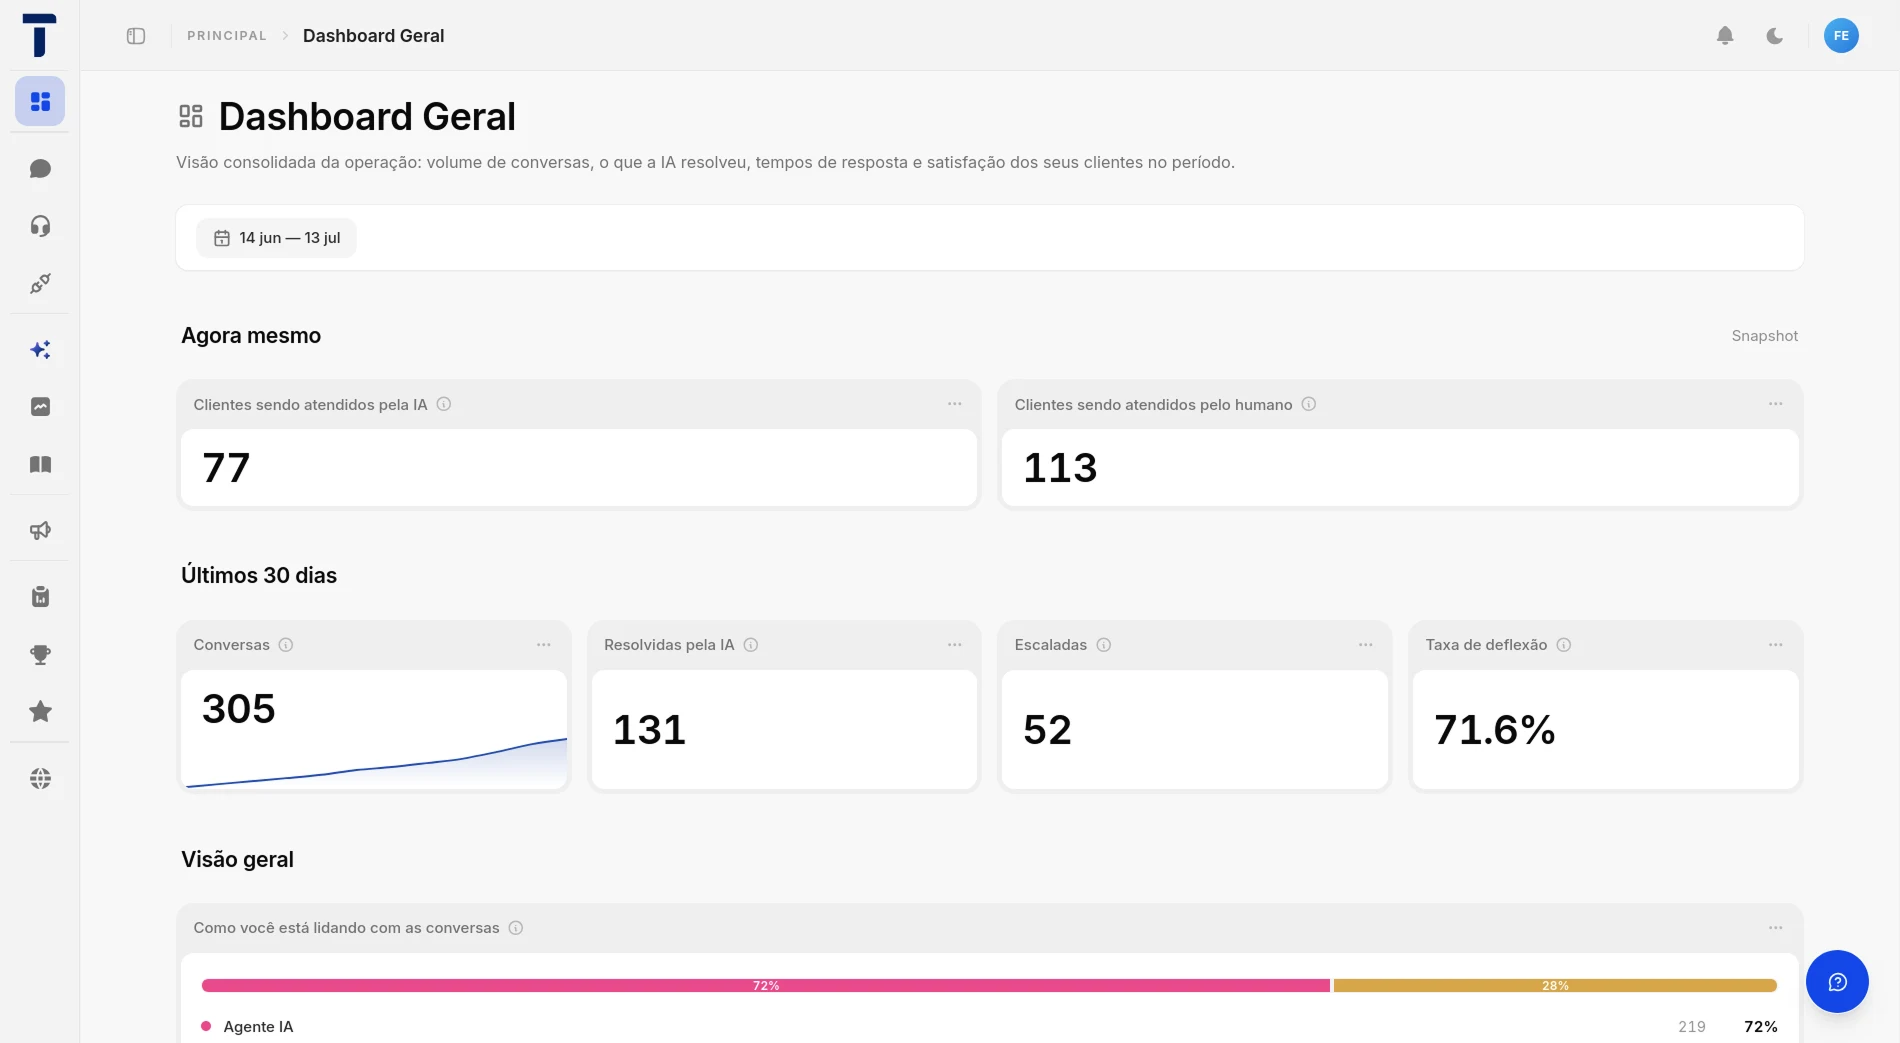The width and height of the screenshot is (1900, 1043).
Task: Click info icon next to Resolvidas pela IA
Action: coord(751,645)
